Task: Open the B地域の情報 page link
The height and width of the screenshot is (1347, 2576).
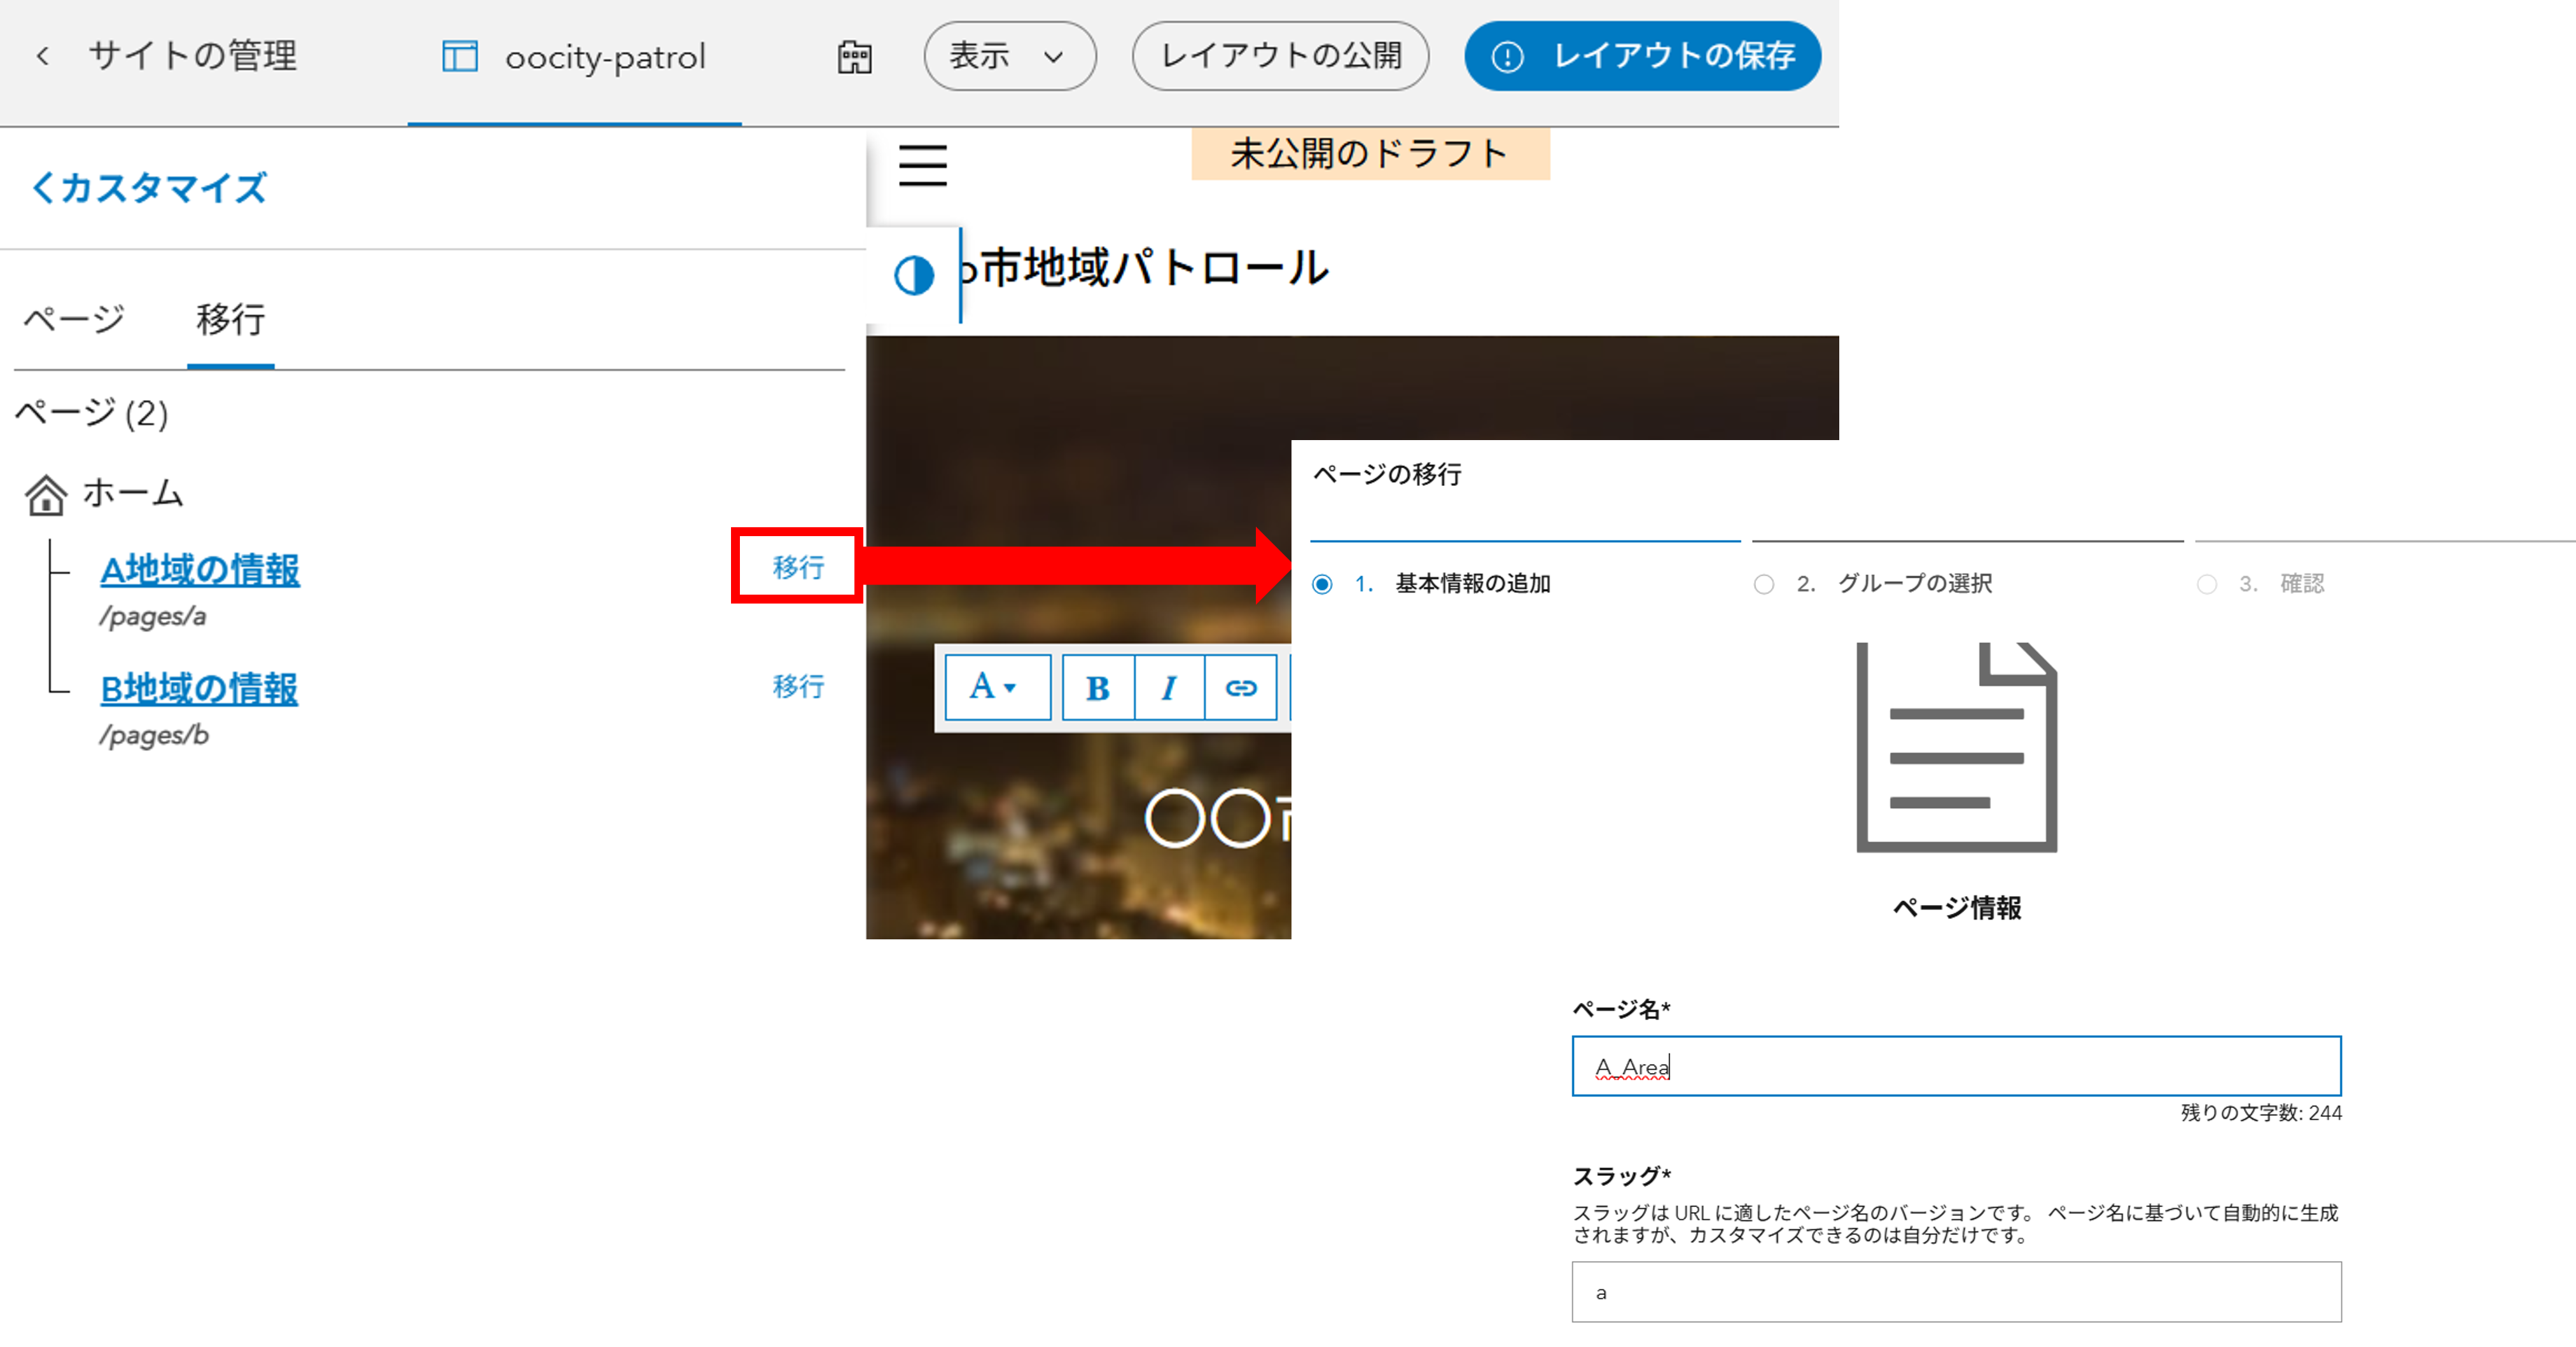Action: click(x=199, y=688)
